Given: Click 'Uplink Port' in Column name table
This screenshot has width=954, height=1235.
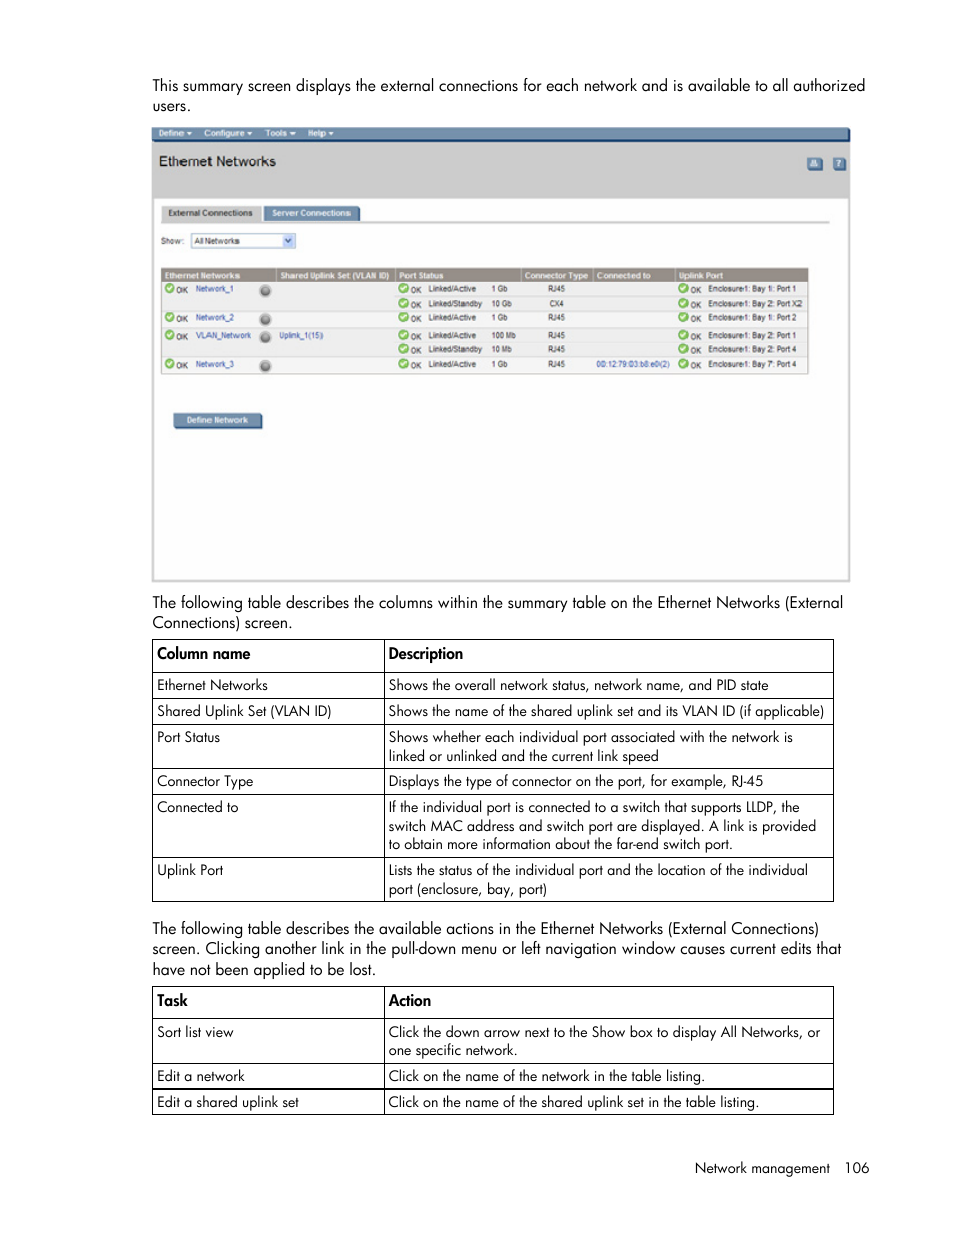Looking at the screenshot, I should (x=190, y=870).
